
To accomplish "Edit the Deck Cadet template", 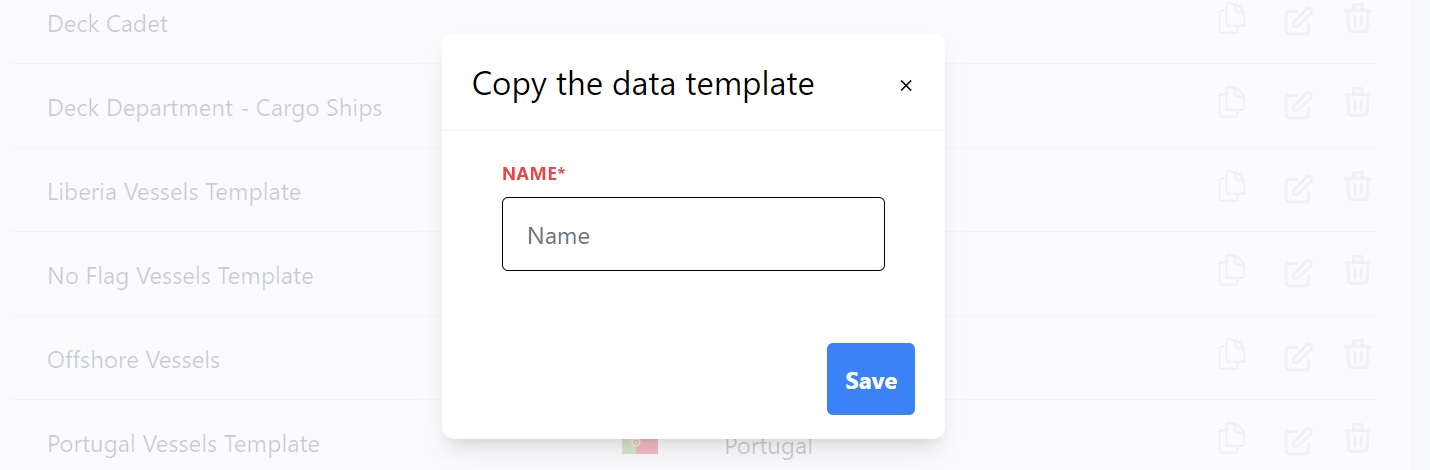I will coord(1297,19).
